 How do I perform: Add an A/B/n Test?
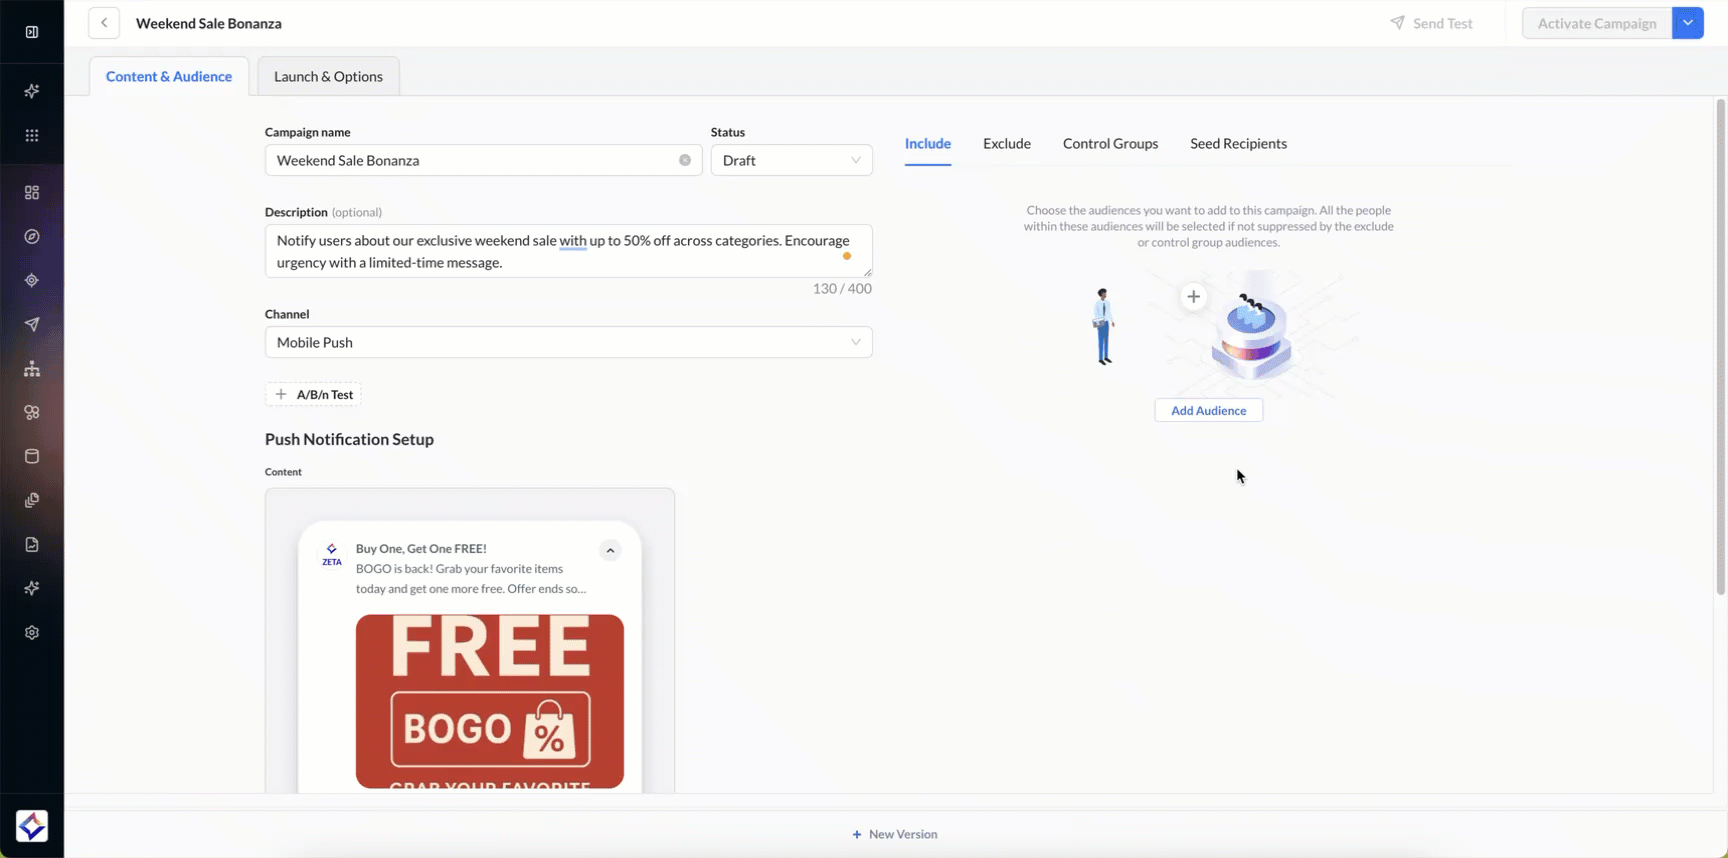click(314, 394)
